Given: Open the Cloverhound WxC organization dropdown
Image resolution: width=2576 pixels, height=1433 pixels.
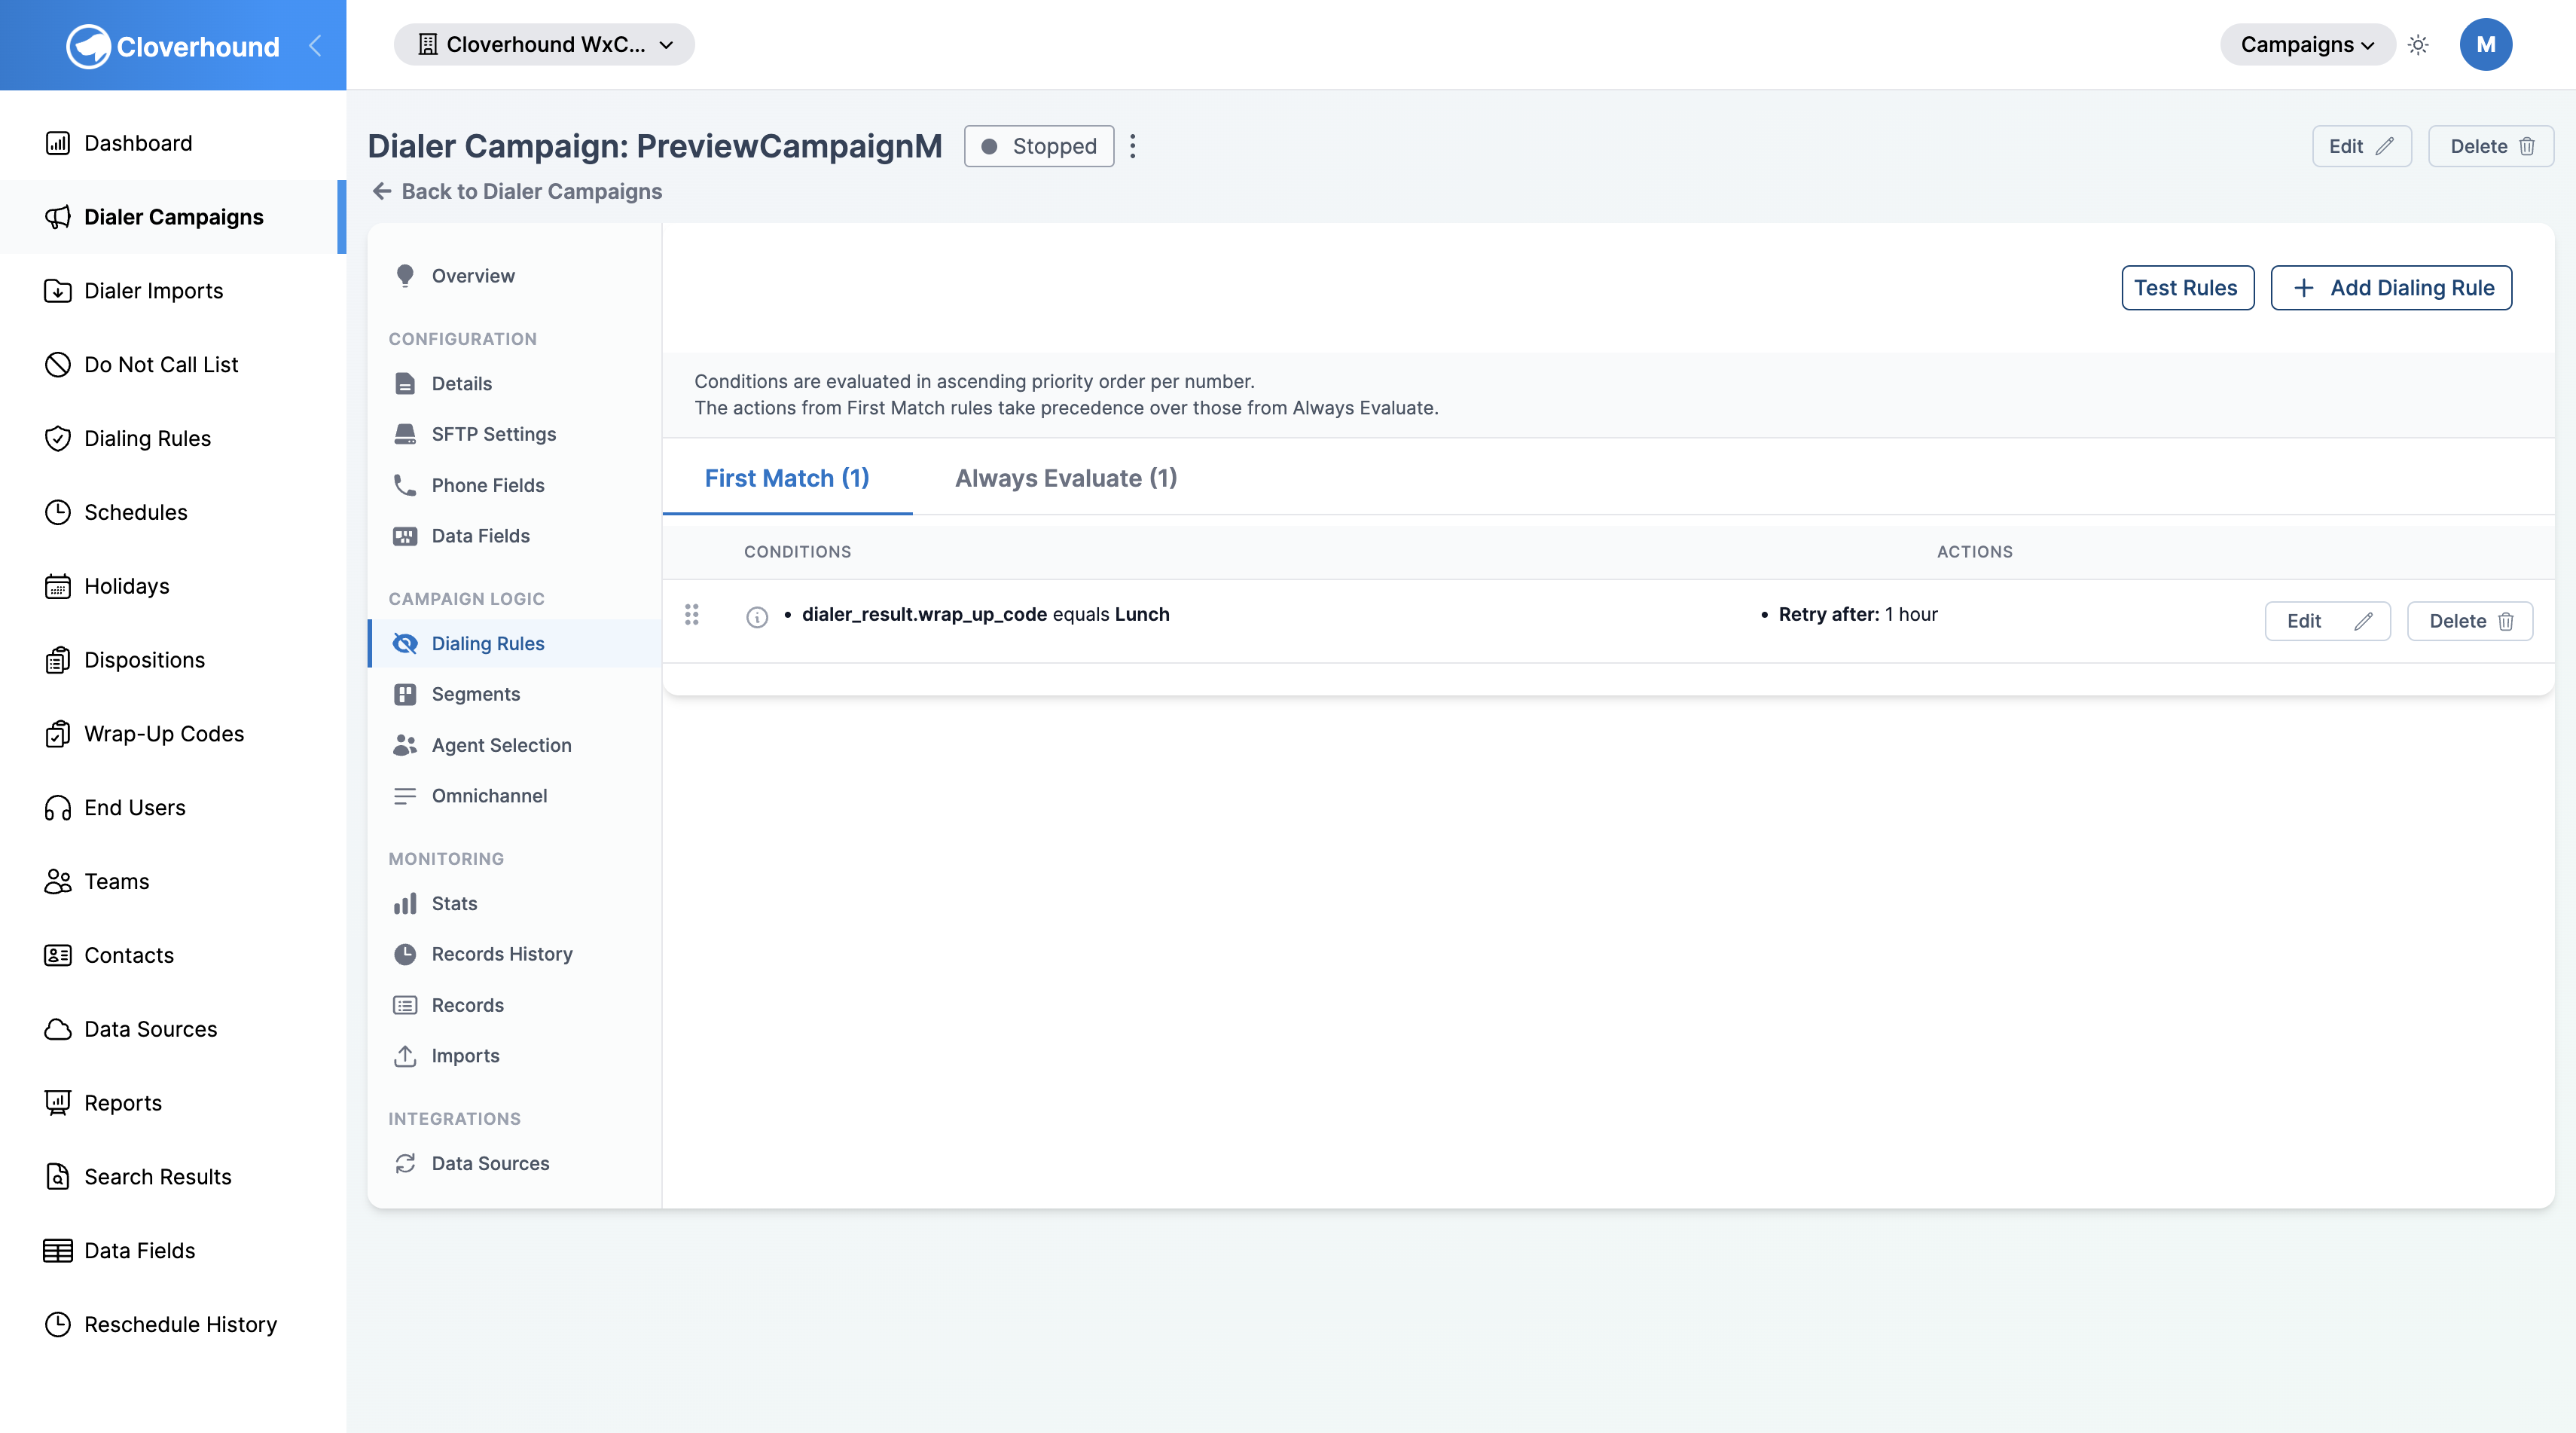Looking at the screenshot, I should (544, 45).
